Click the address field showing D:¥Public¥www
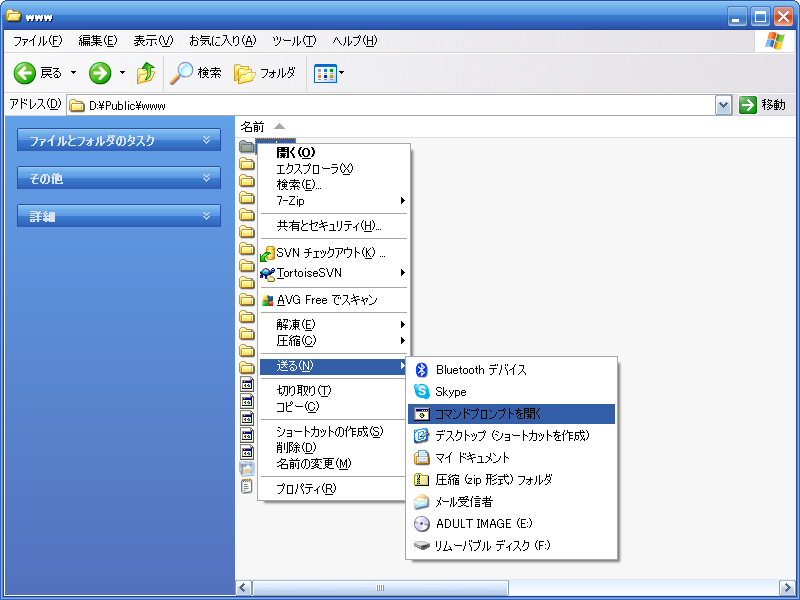800x600 pixels. (391, 106)
